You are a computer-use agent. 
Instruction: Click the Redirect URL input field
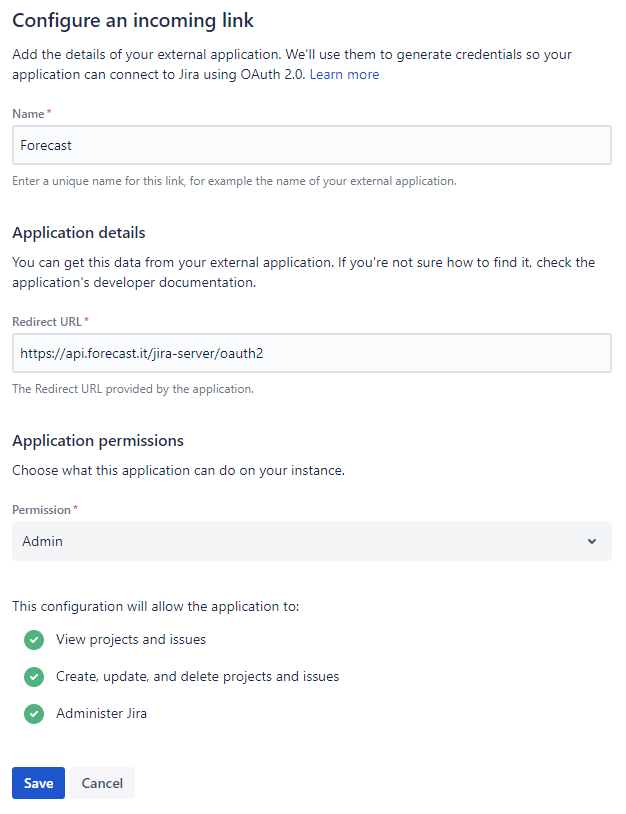pyautogui.click(x=312, y=353)
